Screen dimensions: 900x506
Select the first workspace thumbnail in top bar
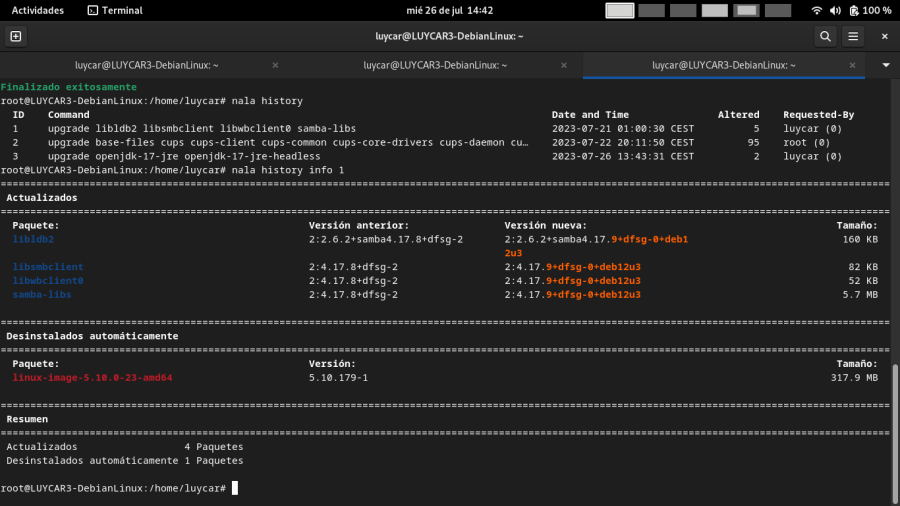pos(620,10)
